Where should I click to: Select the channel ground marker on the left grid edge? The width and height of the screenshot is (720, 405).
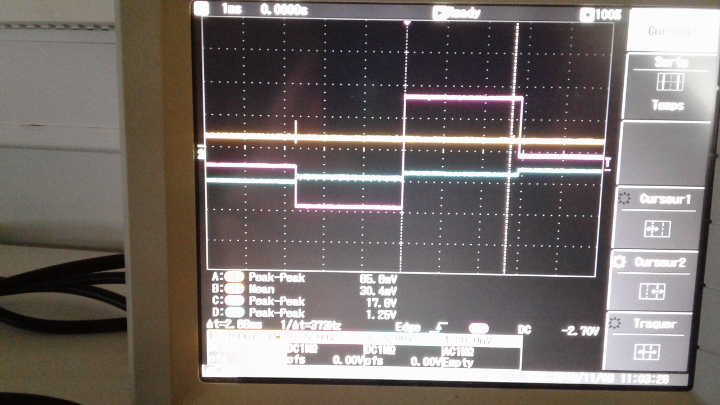point(201,152)
